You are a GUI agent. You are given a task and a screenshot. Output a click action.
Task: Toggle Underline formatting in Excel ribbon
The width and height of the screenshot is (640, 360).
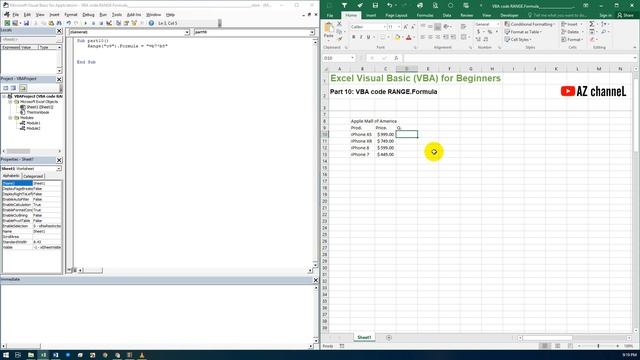[368, 38]
